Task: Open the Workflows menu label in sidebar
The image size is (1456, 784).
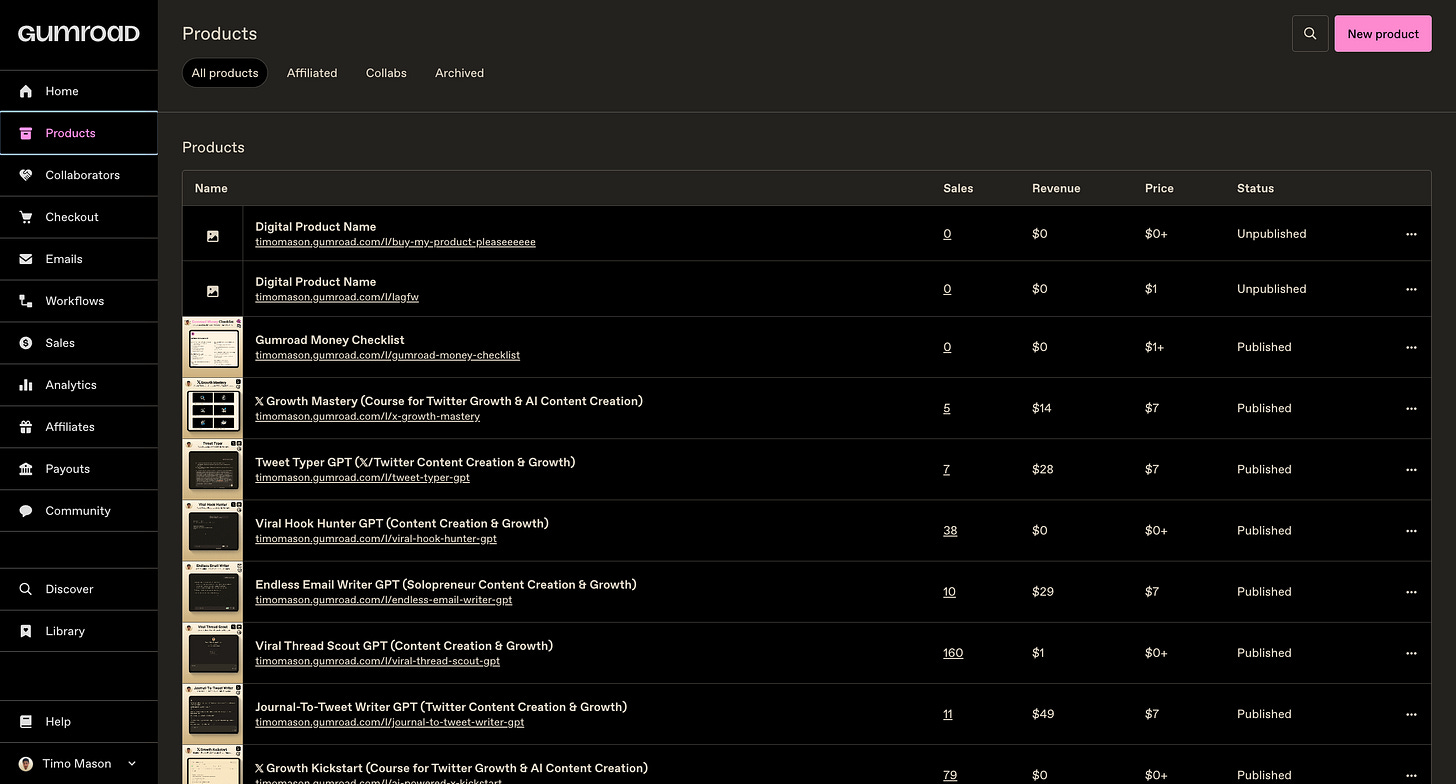Action: click(x=74, y=301)
